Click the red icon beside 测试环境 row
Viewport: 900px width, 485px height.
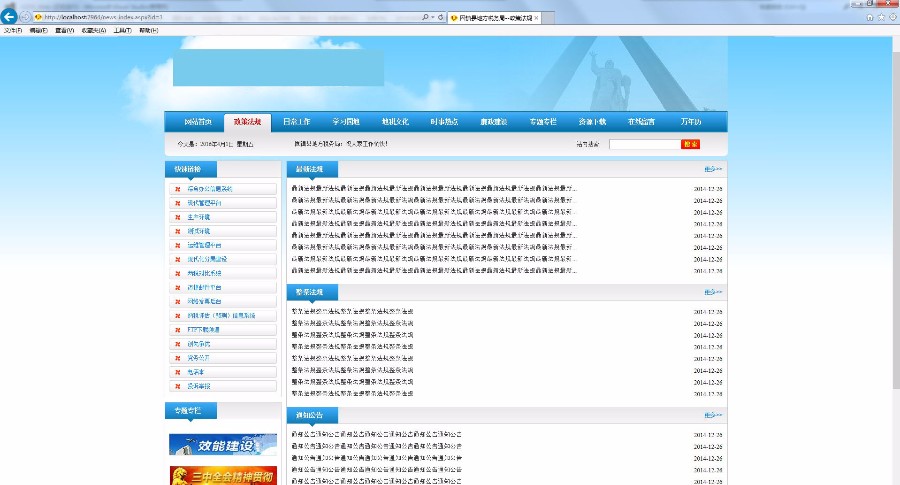click(x=177, y=231)
